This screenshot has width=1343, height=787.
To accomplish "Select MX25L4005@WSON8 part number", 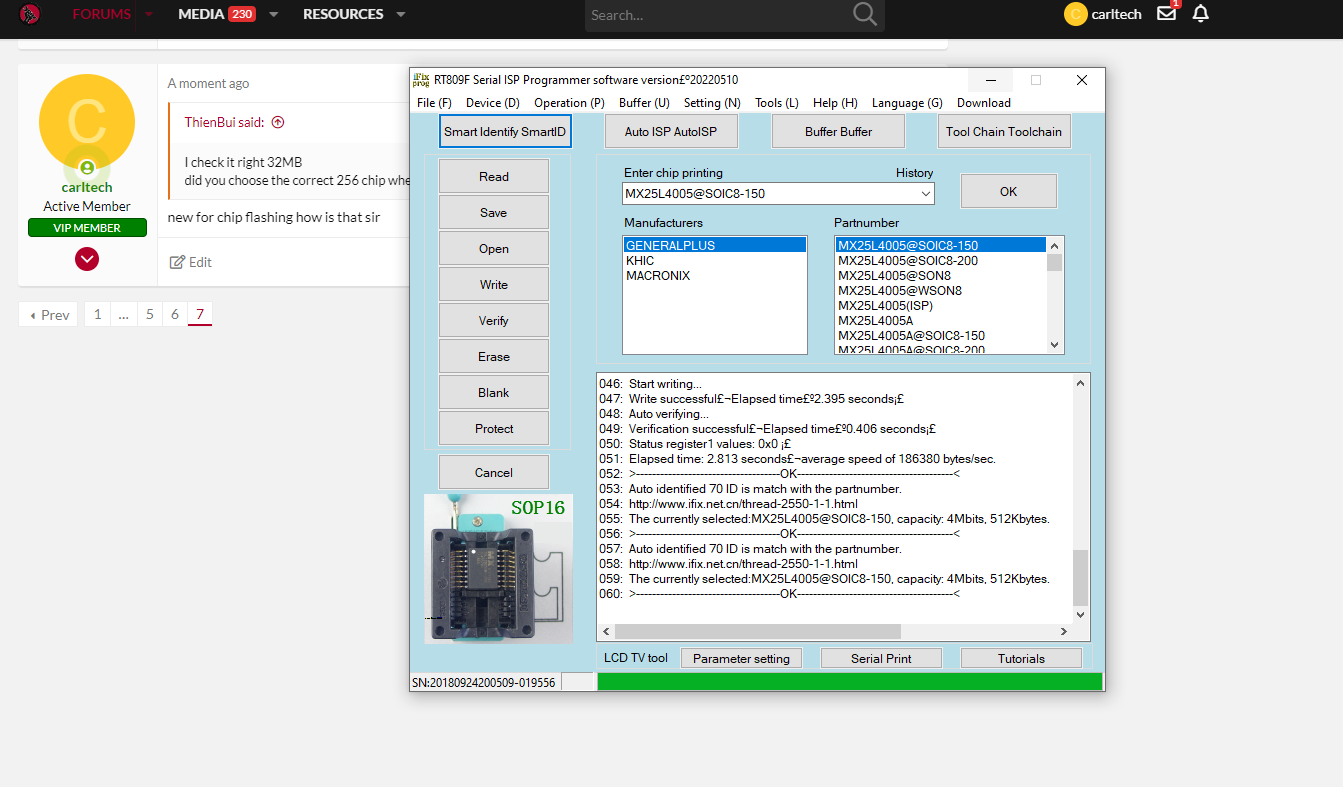I will 940,290.
